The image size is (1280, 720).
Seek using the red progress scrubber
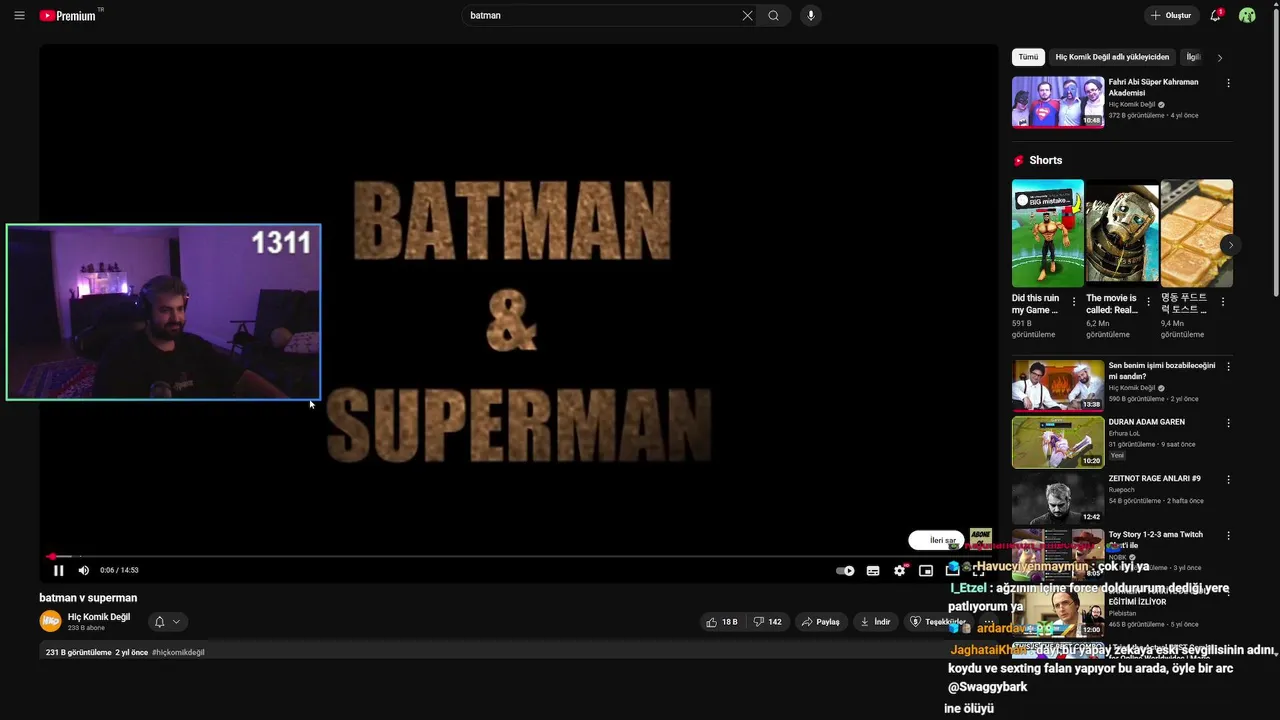[x=51, y=556]
